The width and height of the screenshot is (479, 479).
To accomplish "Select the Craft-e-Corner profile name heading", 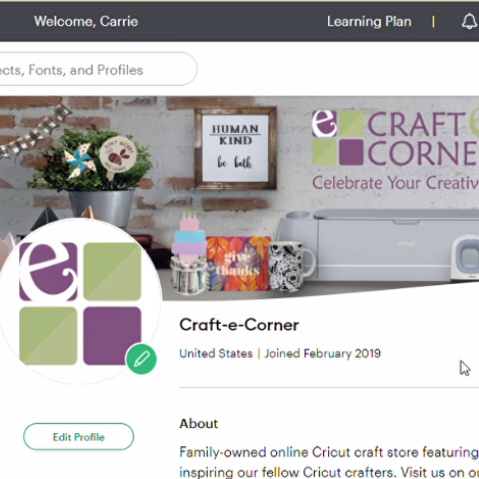I will 239,325.
